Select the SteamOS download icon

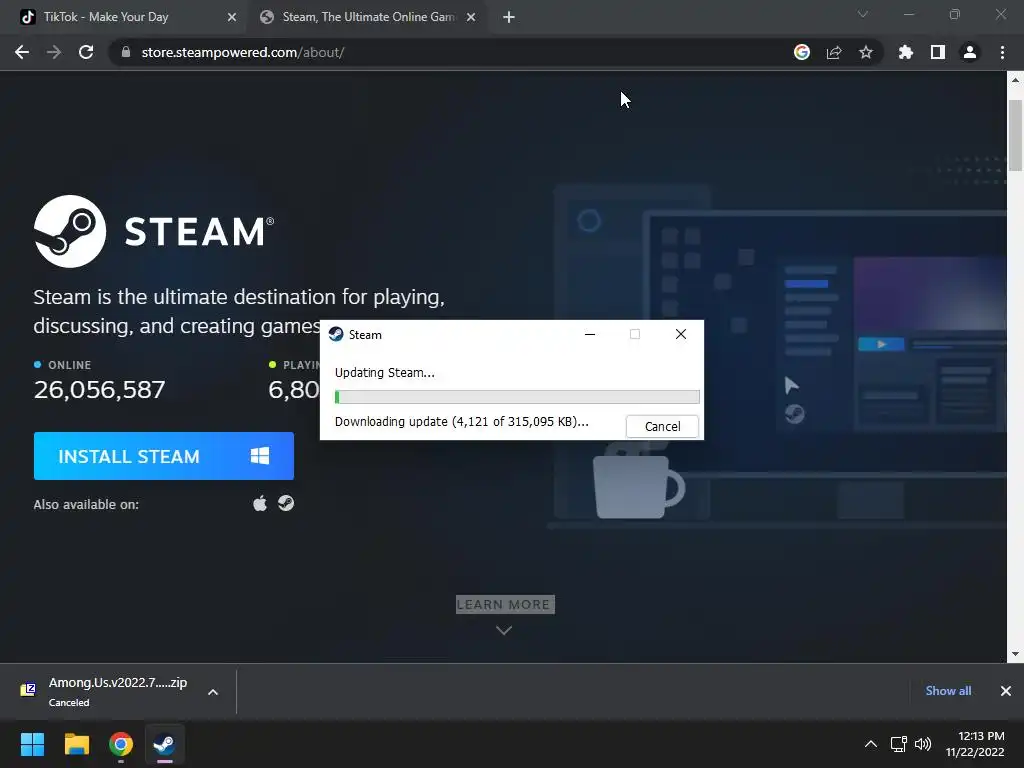[286, 503]
